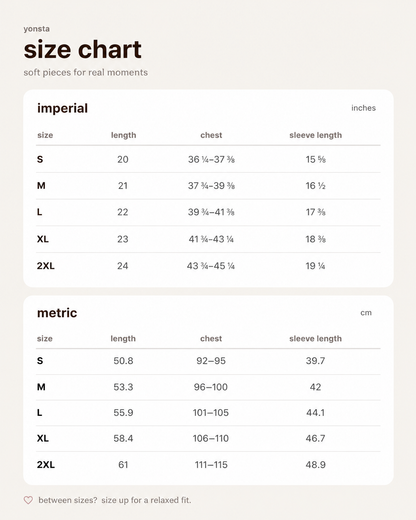The width and height of the screenshot is (416, 520).
Task: Select size 2XL row in imperial table
Action: coord(208,266)
